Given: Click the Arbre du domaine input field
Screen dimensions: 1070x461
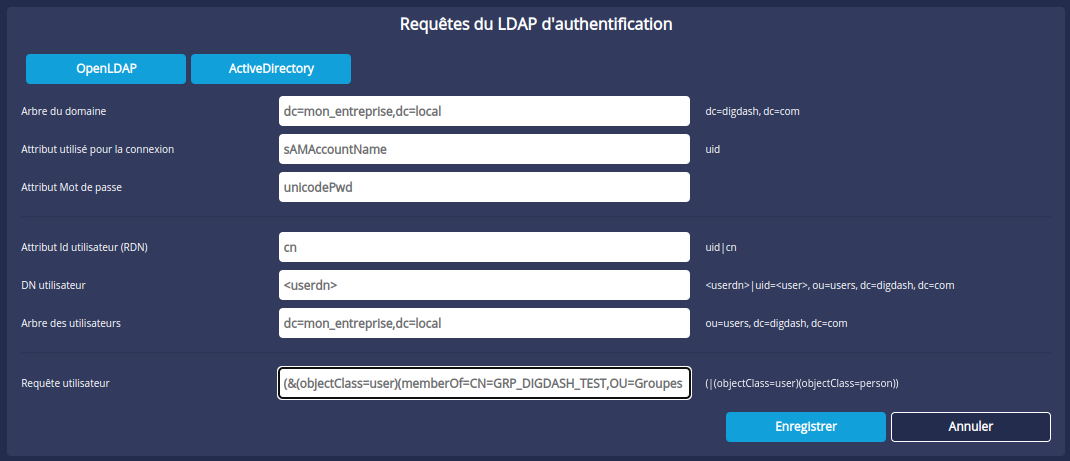Looking at the screenshot, I should [x=485, y=111].
